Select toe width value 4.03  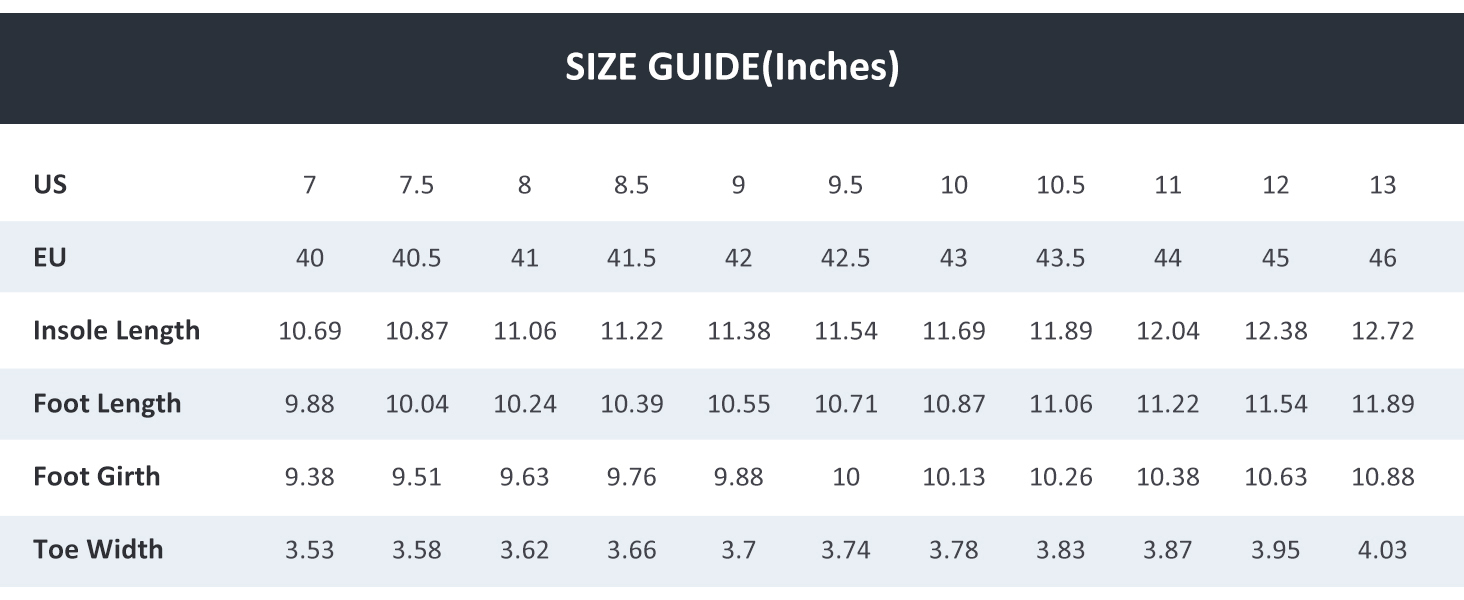[1382, 550]
